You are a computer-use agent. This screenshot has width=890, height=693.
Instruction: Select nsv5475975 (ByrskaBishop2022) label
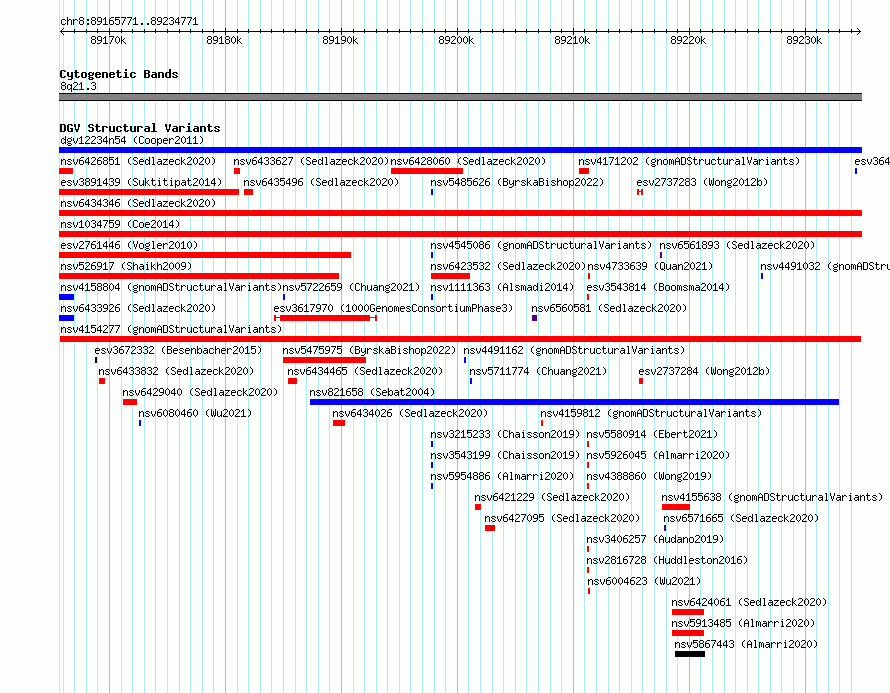pos(370,350)
